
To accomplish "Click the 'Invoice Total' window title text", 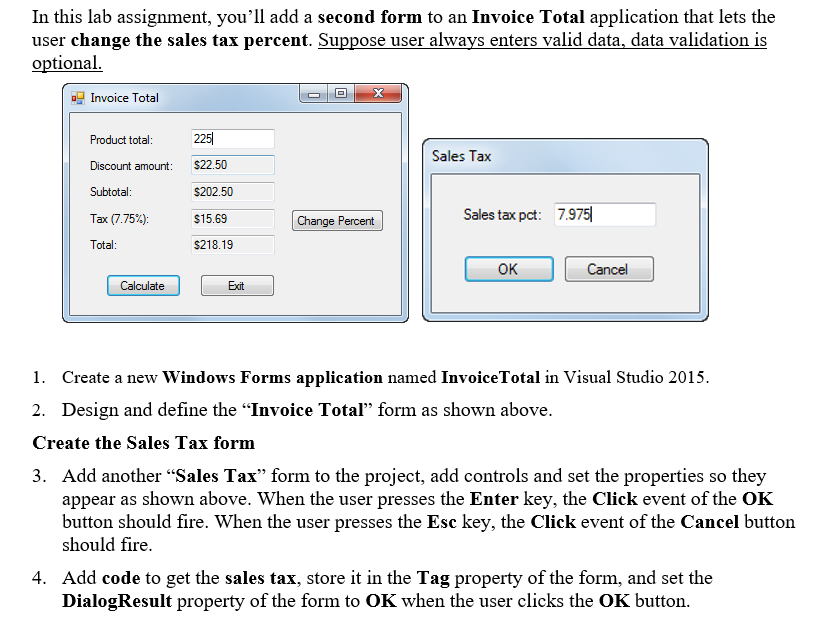I will [x=124, y=98].
